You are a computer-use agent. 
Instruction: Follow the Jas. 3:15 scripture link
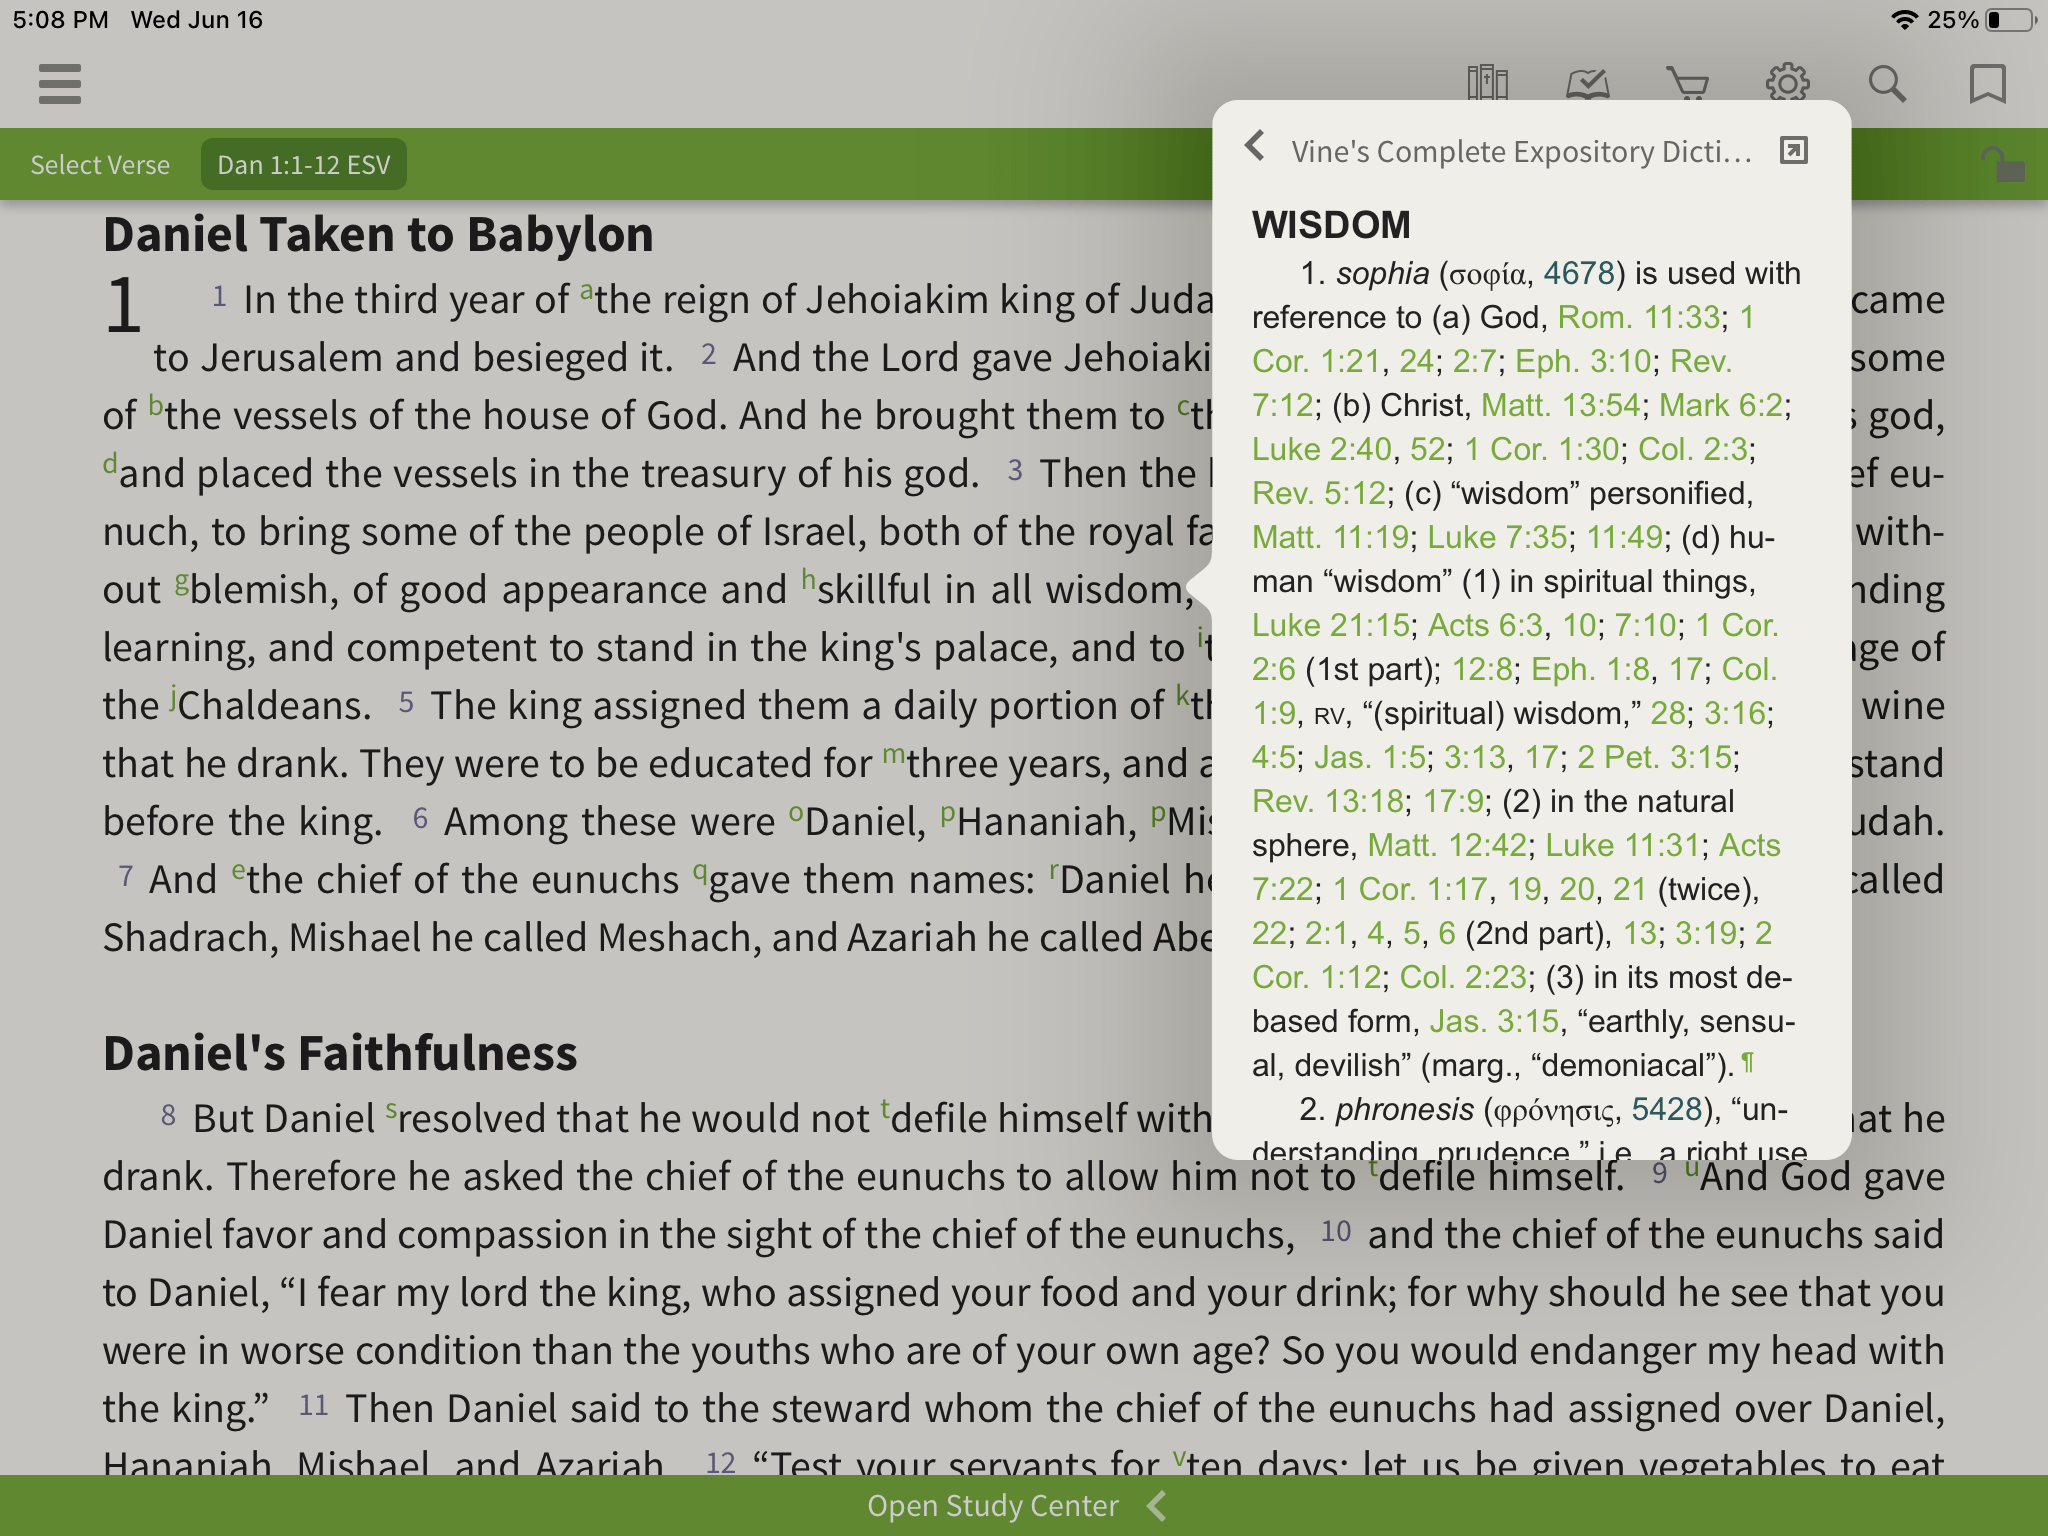coord(1496,1021)
